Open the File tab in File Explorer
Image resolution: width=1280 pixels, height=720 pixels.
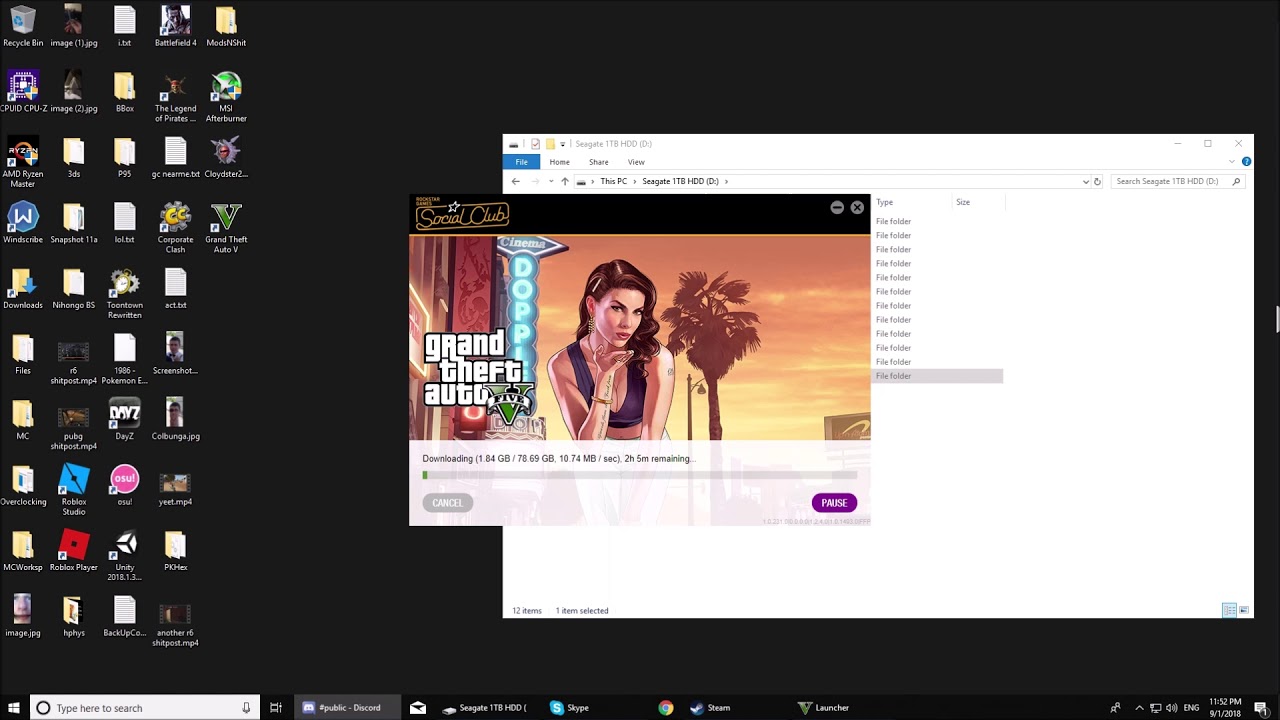[521, 162]
